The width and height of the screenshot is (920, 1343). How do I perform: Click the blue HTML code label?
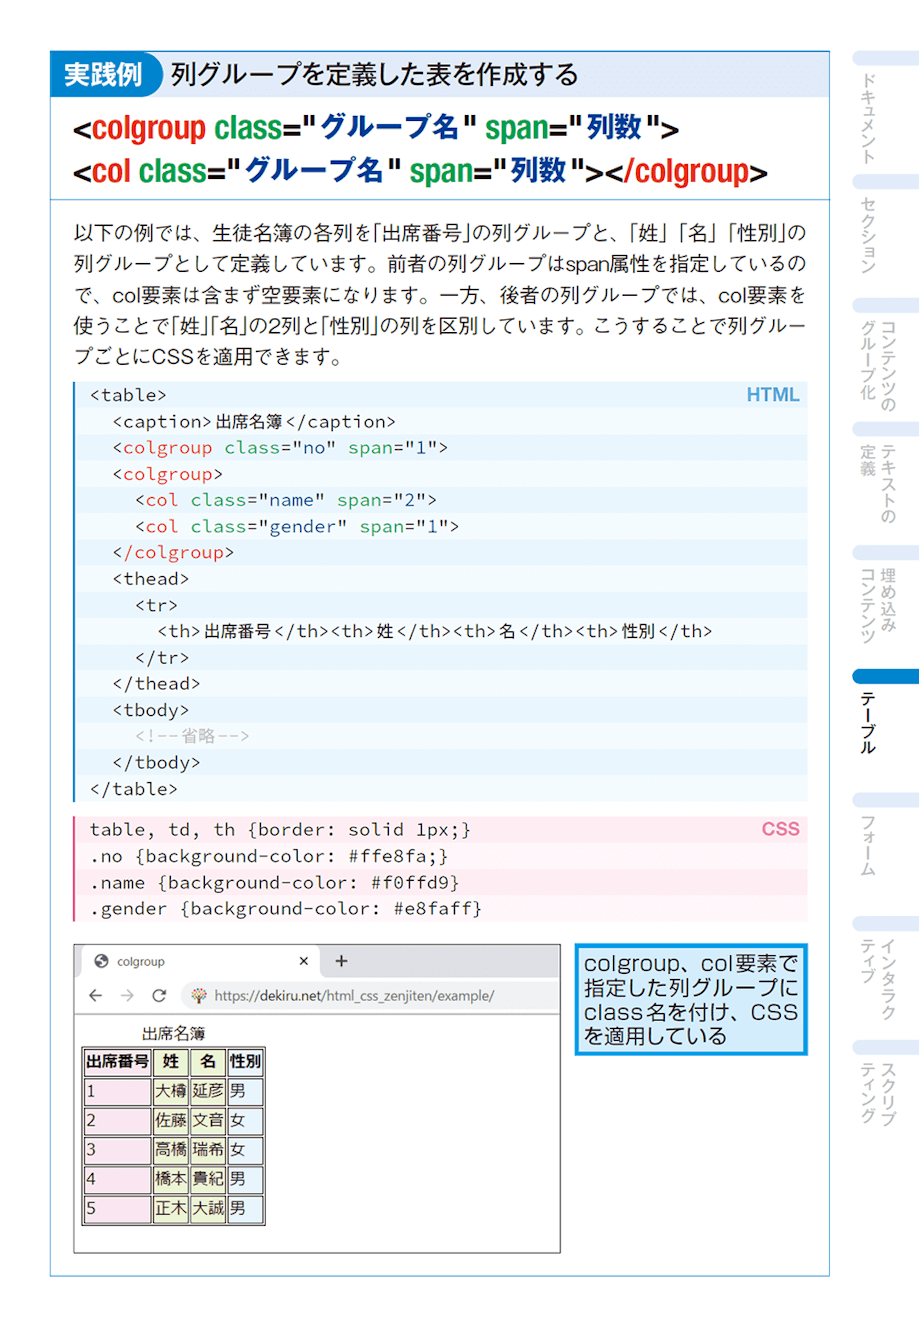[x=772, y=395]
